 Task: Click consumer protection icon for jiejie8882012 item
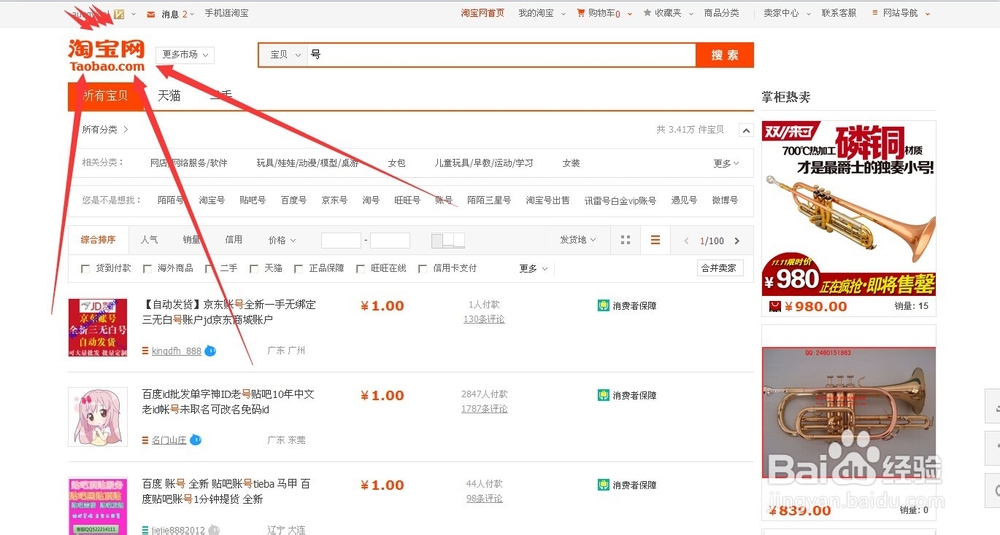[603, 485]
